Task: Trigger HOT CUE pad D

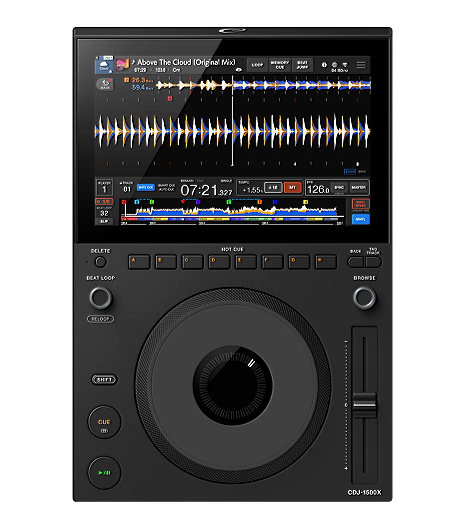Action: tap(219, 262)
